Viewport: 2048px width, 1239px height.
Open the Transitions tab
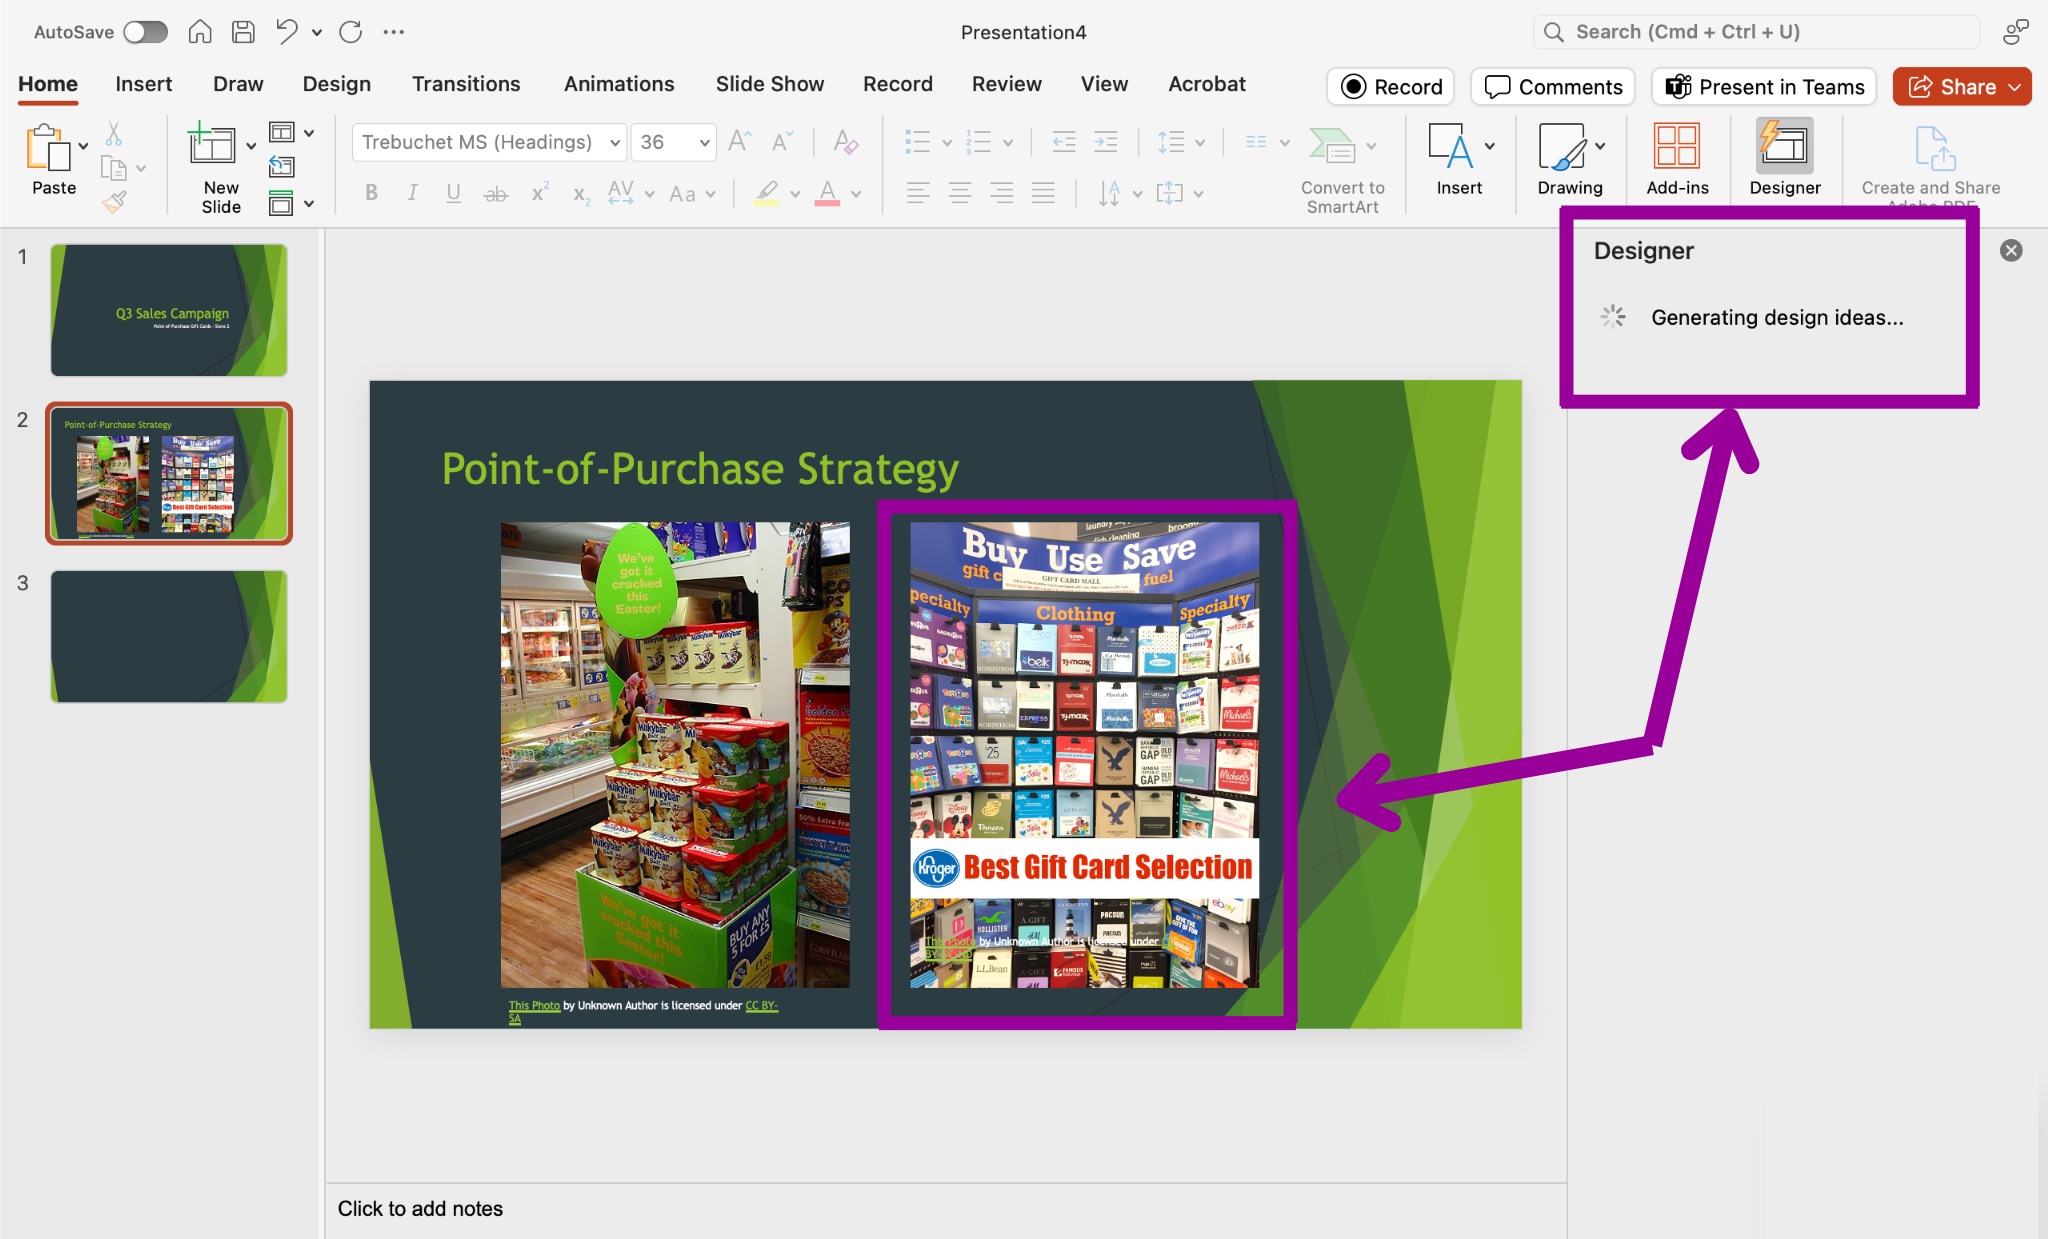(x=466, y=84)
